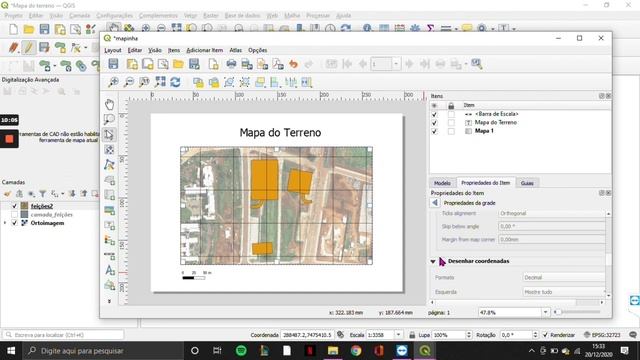Zoom layout to 100 percent
The height and width of the screenshot is (360, 640).
pos(144,82)
